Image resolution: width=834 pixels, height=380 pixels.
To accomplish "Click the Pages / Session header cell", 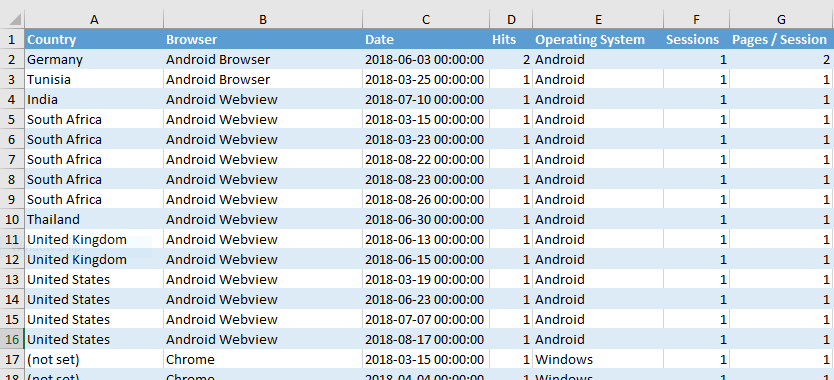I will coord(781,39).
